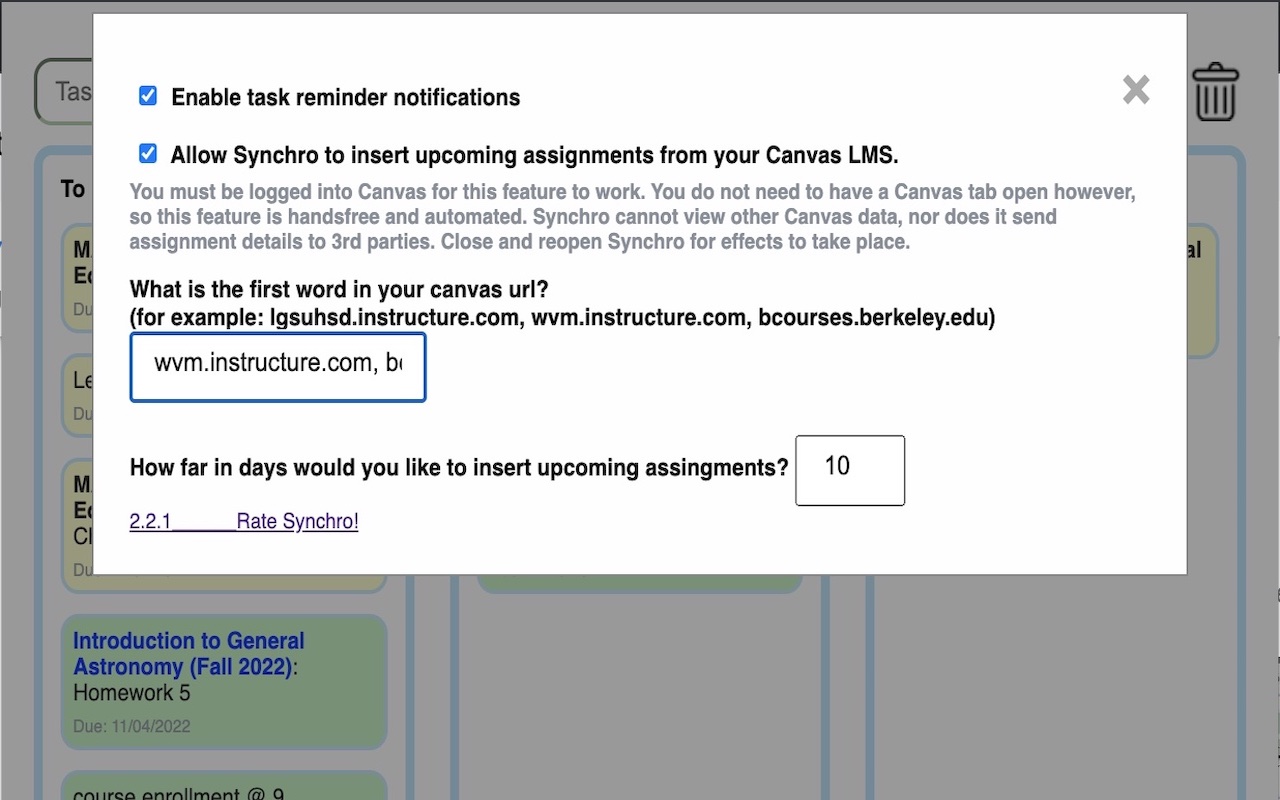
Task: Open the Rate Synchro link
Action: coord(297,521)
